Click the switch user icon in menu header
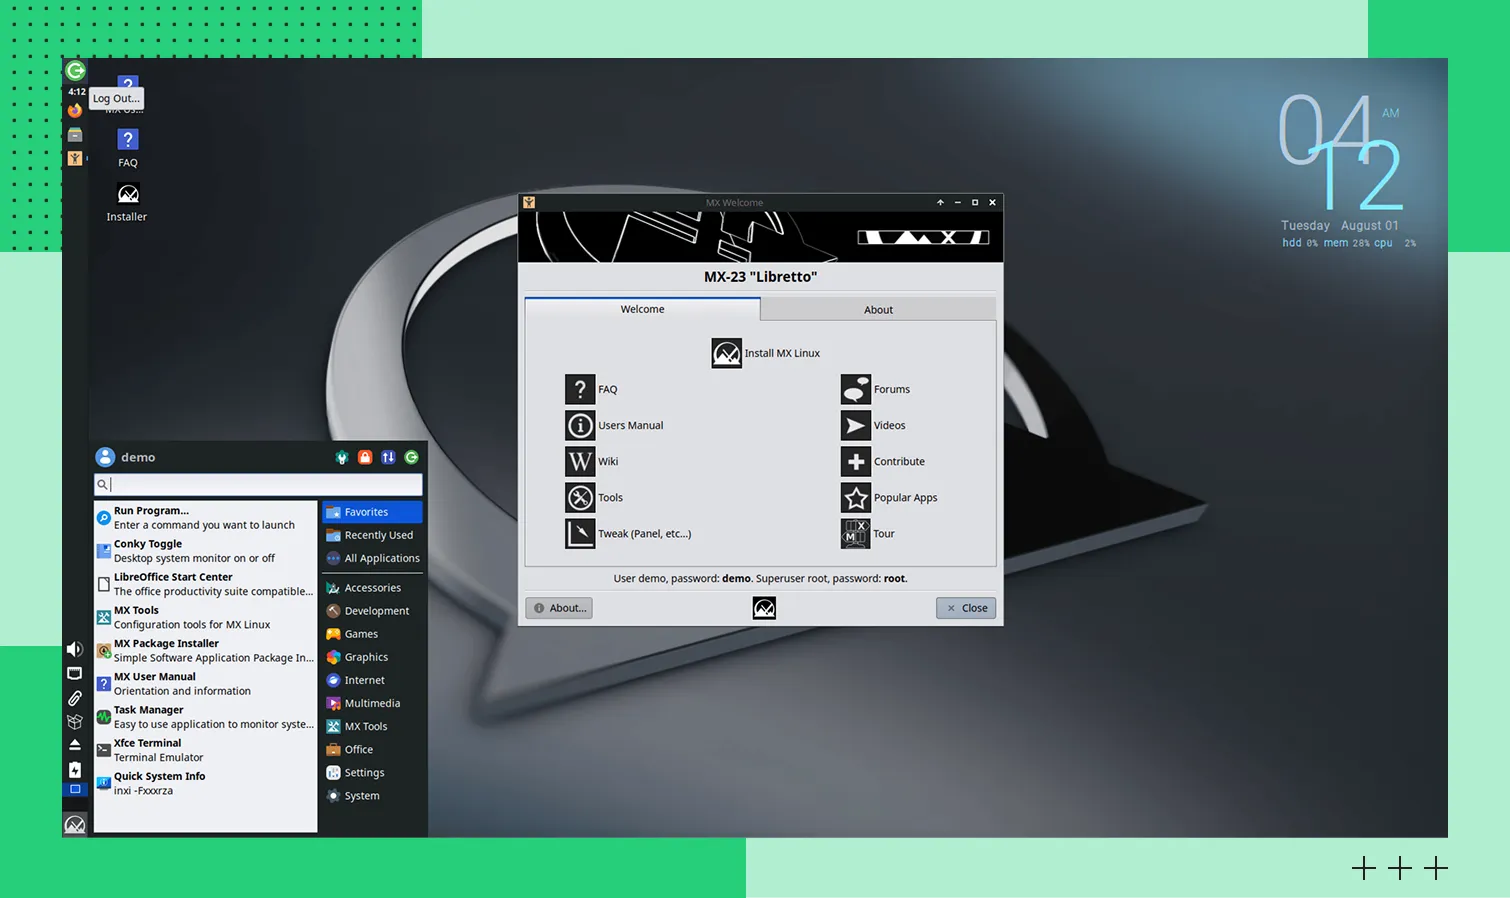 coord(388,457)
